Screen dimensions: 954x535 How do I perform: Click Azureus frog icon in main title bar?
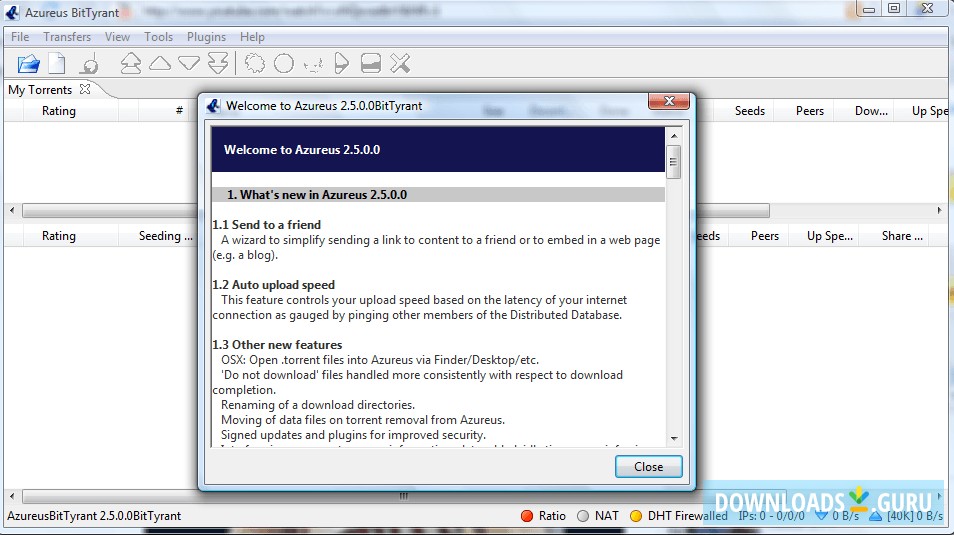[x=12, y=12]
